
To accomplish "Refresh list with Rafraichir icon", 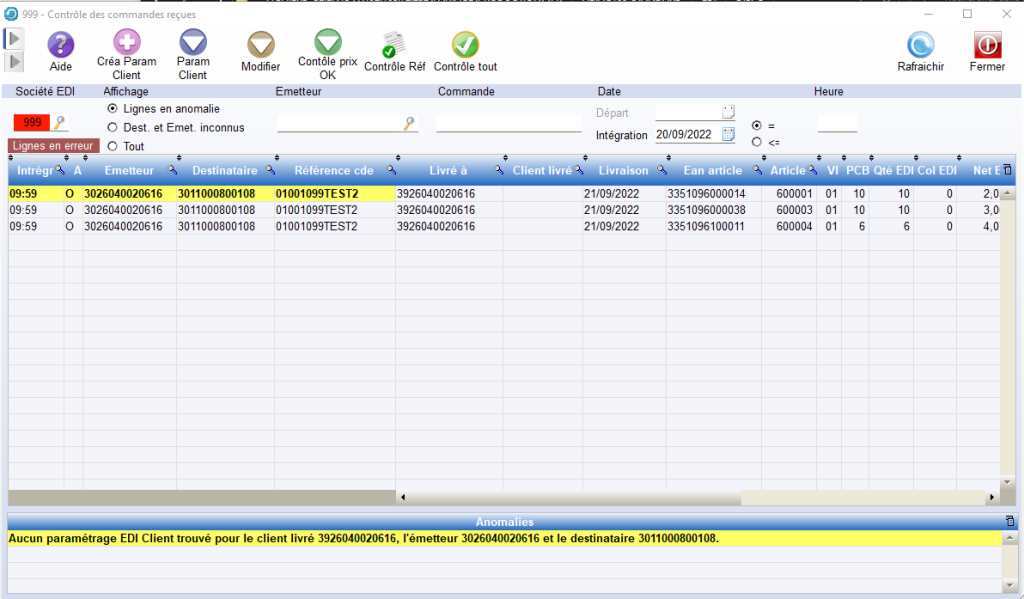I will pyautogui.click(x=920, y=46).
